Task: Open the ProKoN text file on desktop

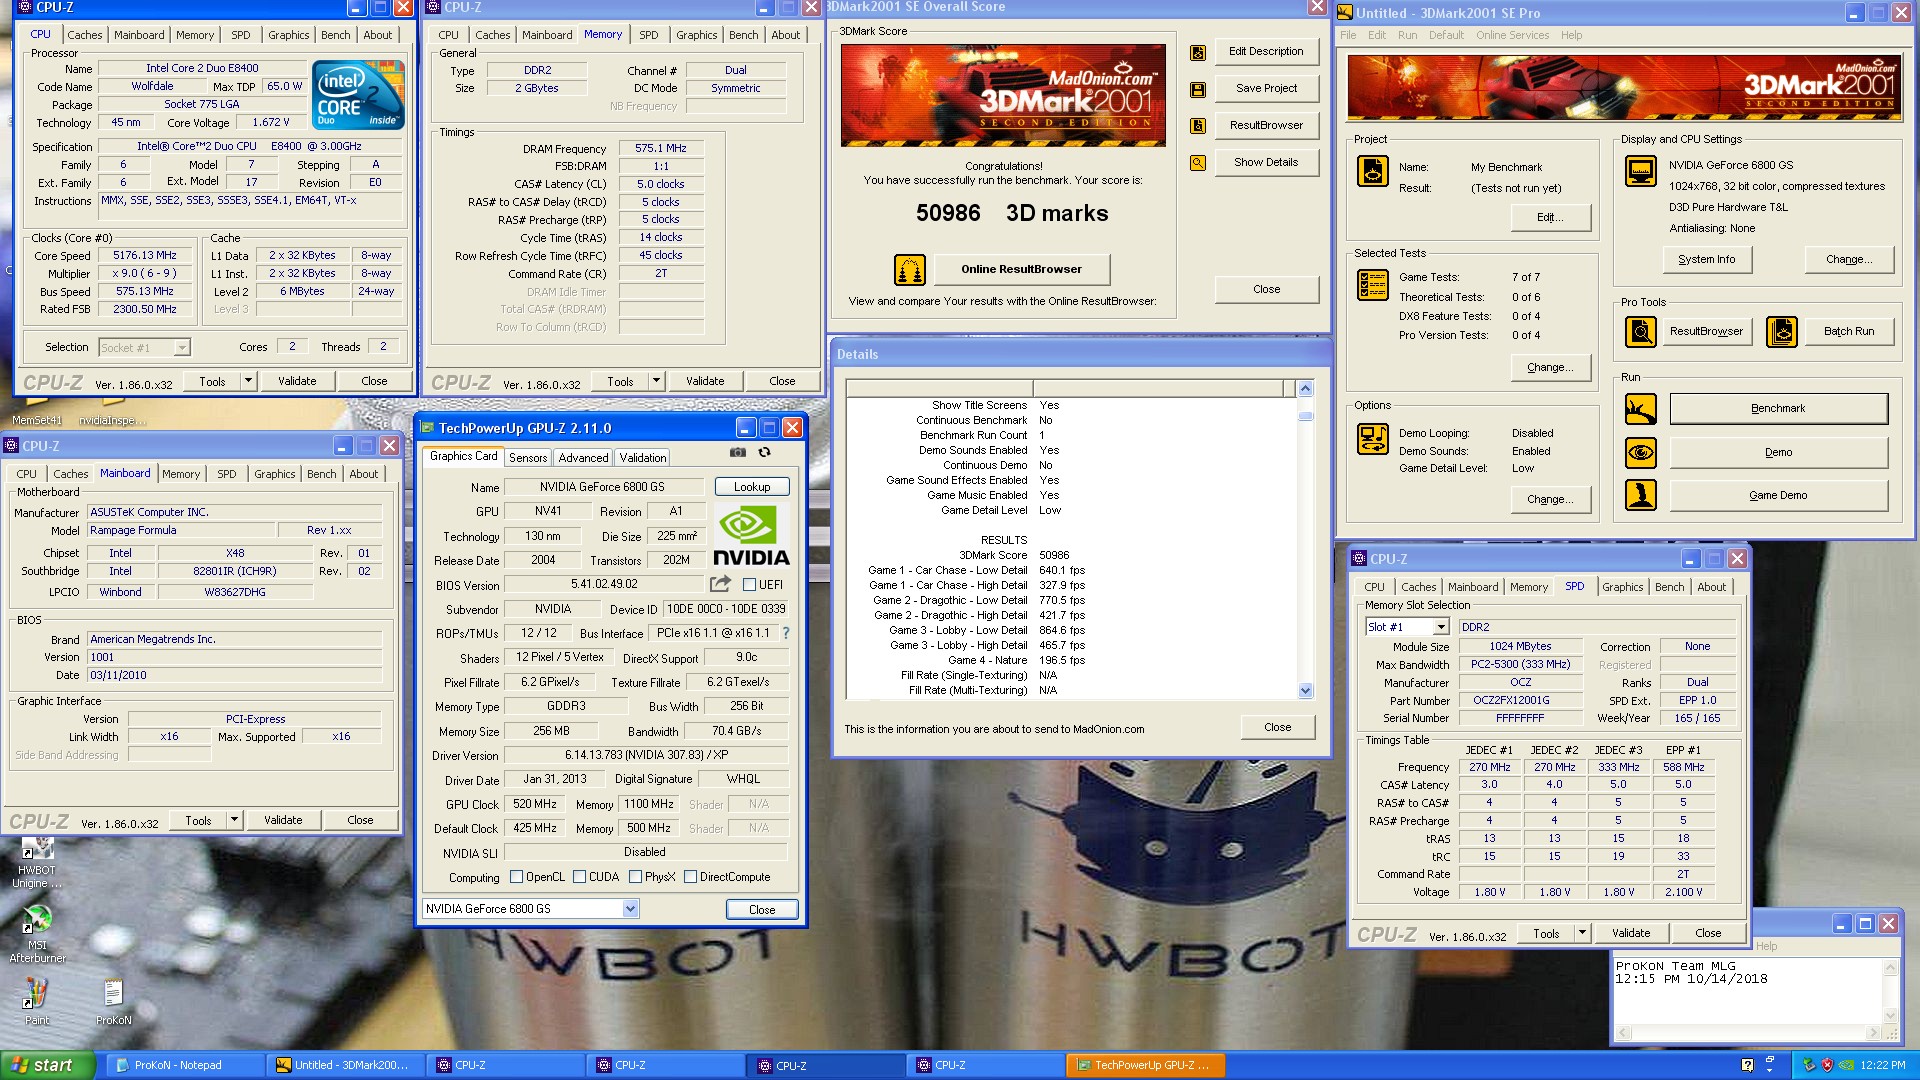Action: (113, 1002)
